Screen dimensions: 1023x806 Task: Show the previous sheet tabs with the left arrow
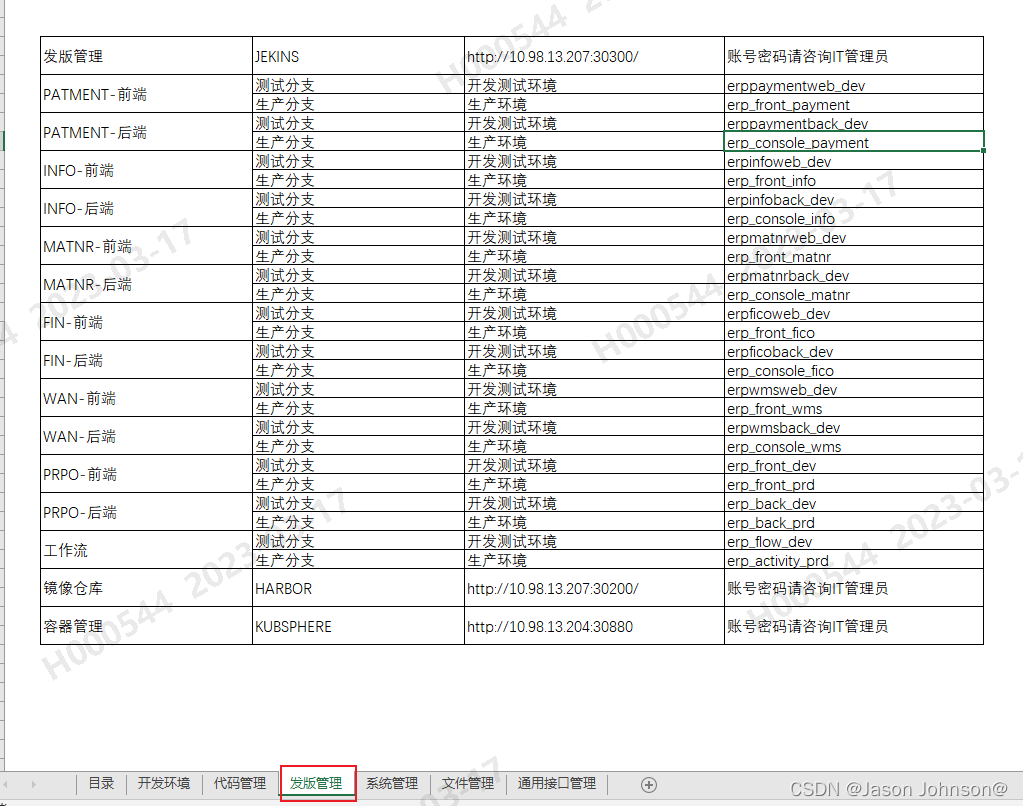pos(5,784)
